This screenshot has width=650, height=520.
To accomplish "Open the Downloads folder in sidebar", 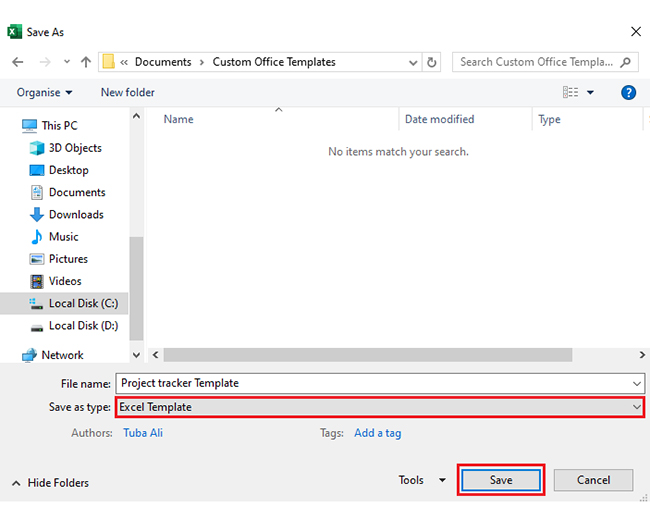I will pyautogui.click(x=76, y=214).
